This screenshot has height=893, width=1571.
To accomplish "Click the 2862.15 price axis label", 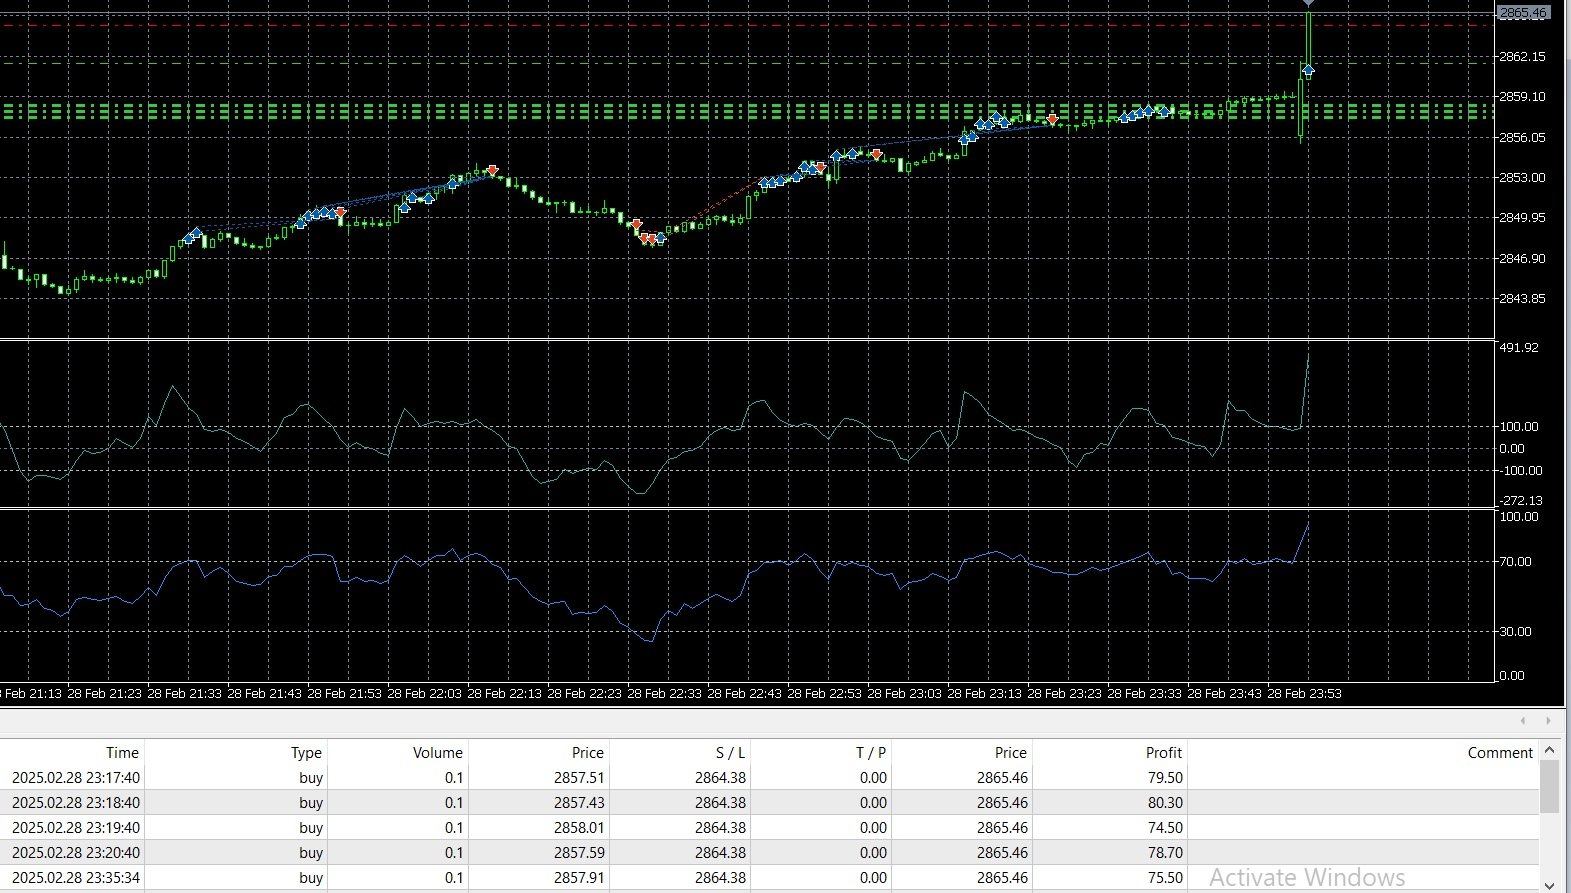I will point(1522,56).
